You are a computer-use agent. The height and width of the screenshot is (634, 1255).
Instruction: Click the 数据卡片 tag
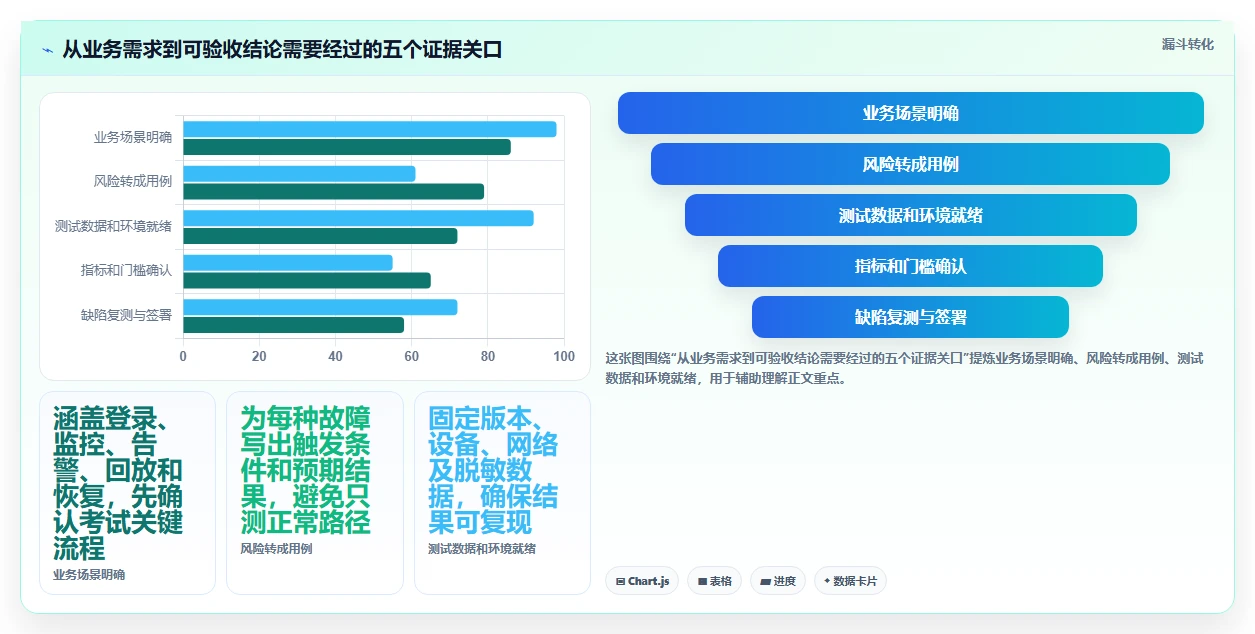point(850,581)
